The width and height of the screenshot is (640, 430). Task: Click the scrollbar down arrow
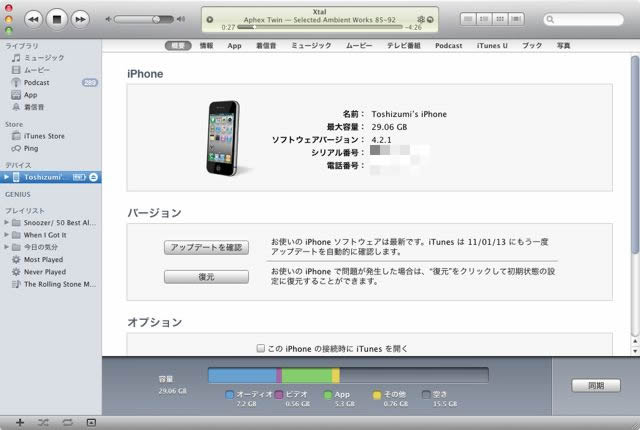coord(635,350)
